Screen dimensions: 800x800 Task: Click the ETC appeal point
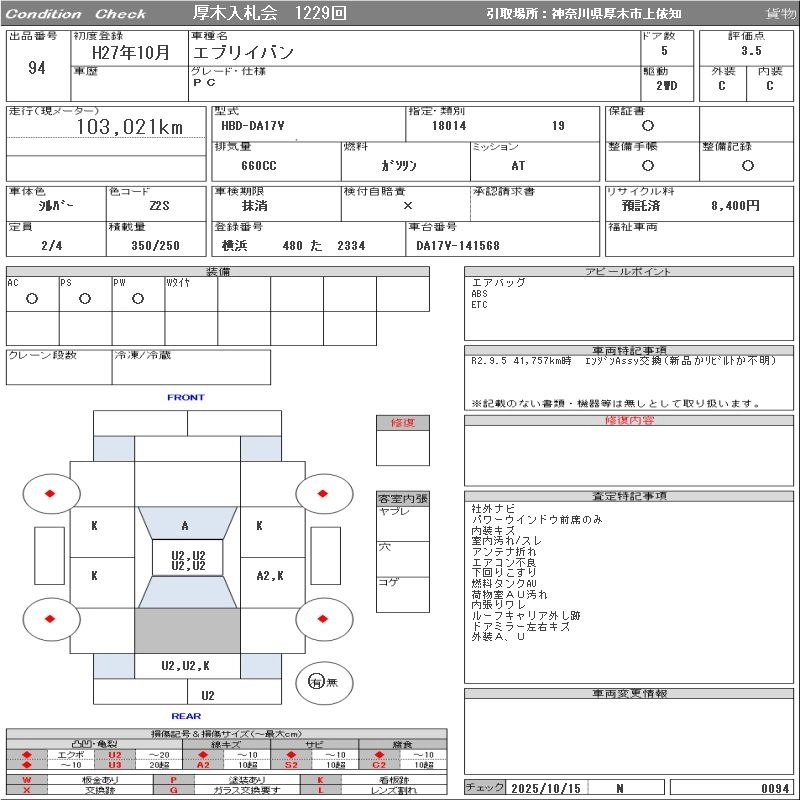(x=479, y=305)
